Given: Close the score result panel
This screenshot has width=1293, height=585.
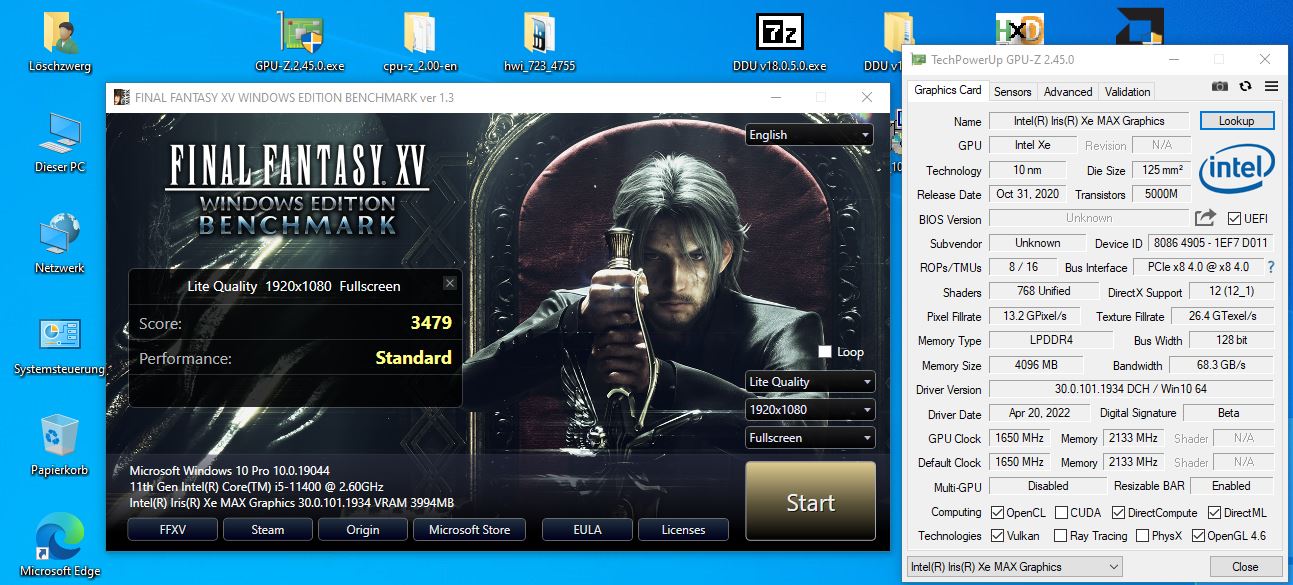Looking at the screenshot, I should click(x=450, y=283).
